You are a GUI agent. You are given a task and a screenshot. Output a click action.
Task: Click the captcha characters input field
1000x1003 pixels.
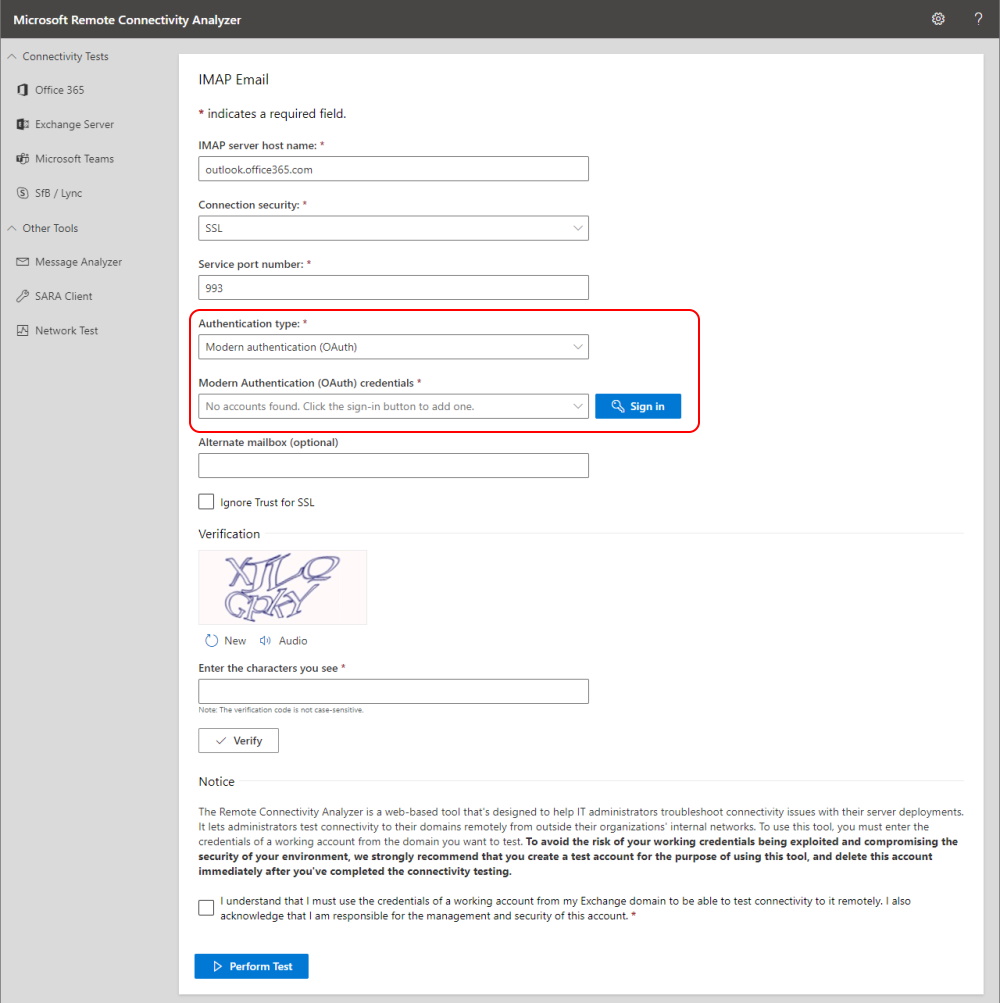[393, 691]
